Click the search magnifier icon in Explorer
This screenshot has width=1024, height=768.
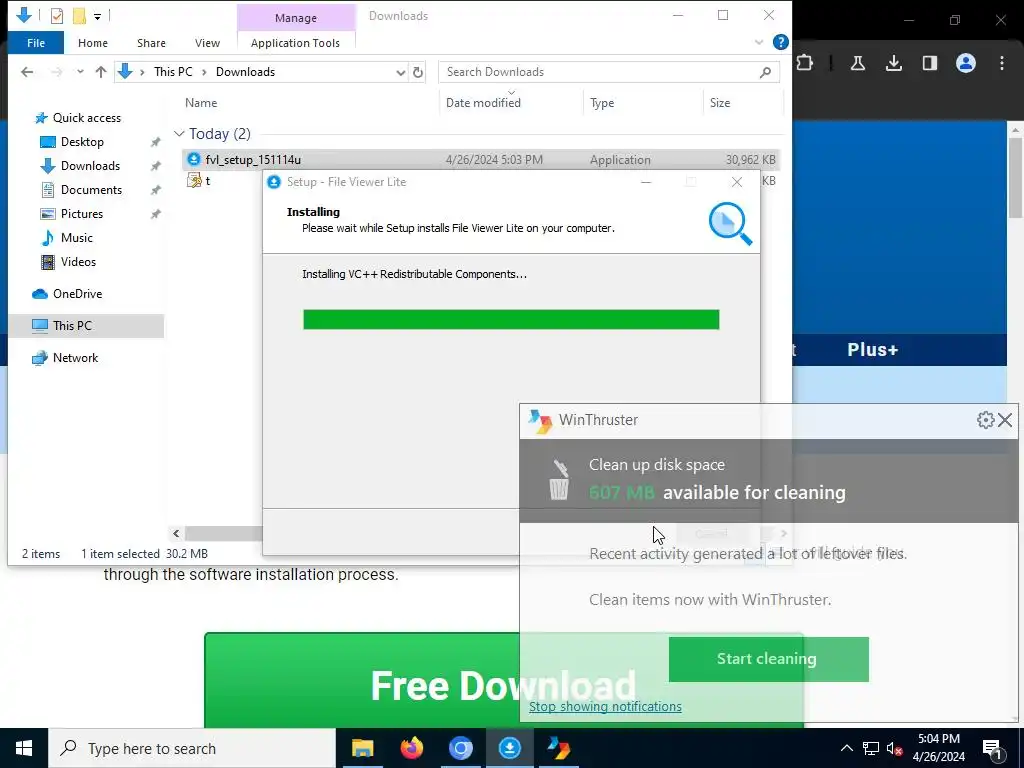pyautogui.click(x=766, y=72)
